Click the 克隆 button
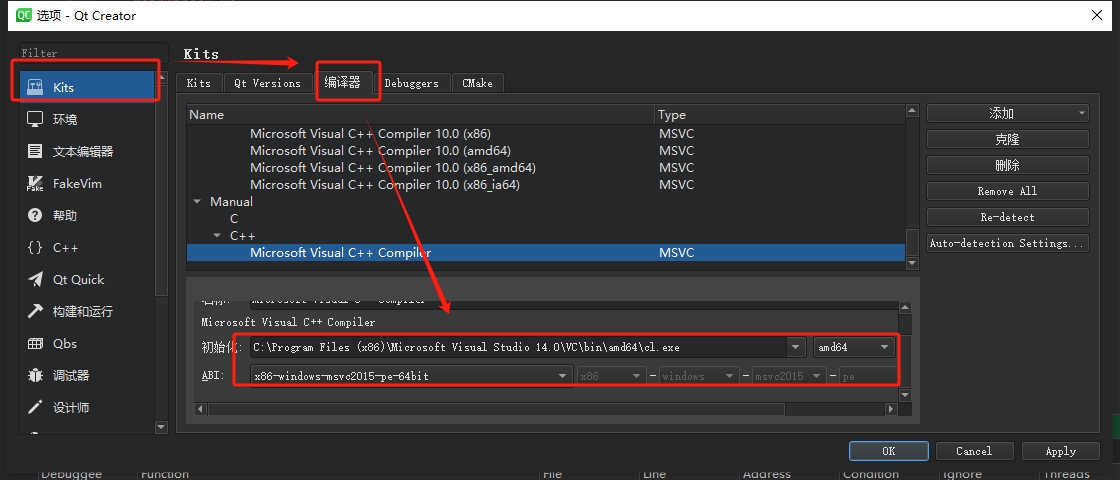Viewport: 1120px width, 480px height. point(1007,139)
